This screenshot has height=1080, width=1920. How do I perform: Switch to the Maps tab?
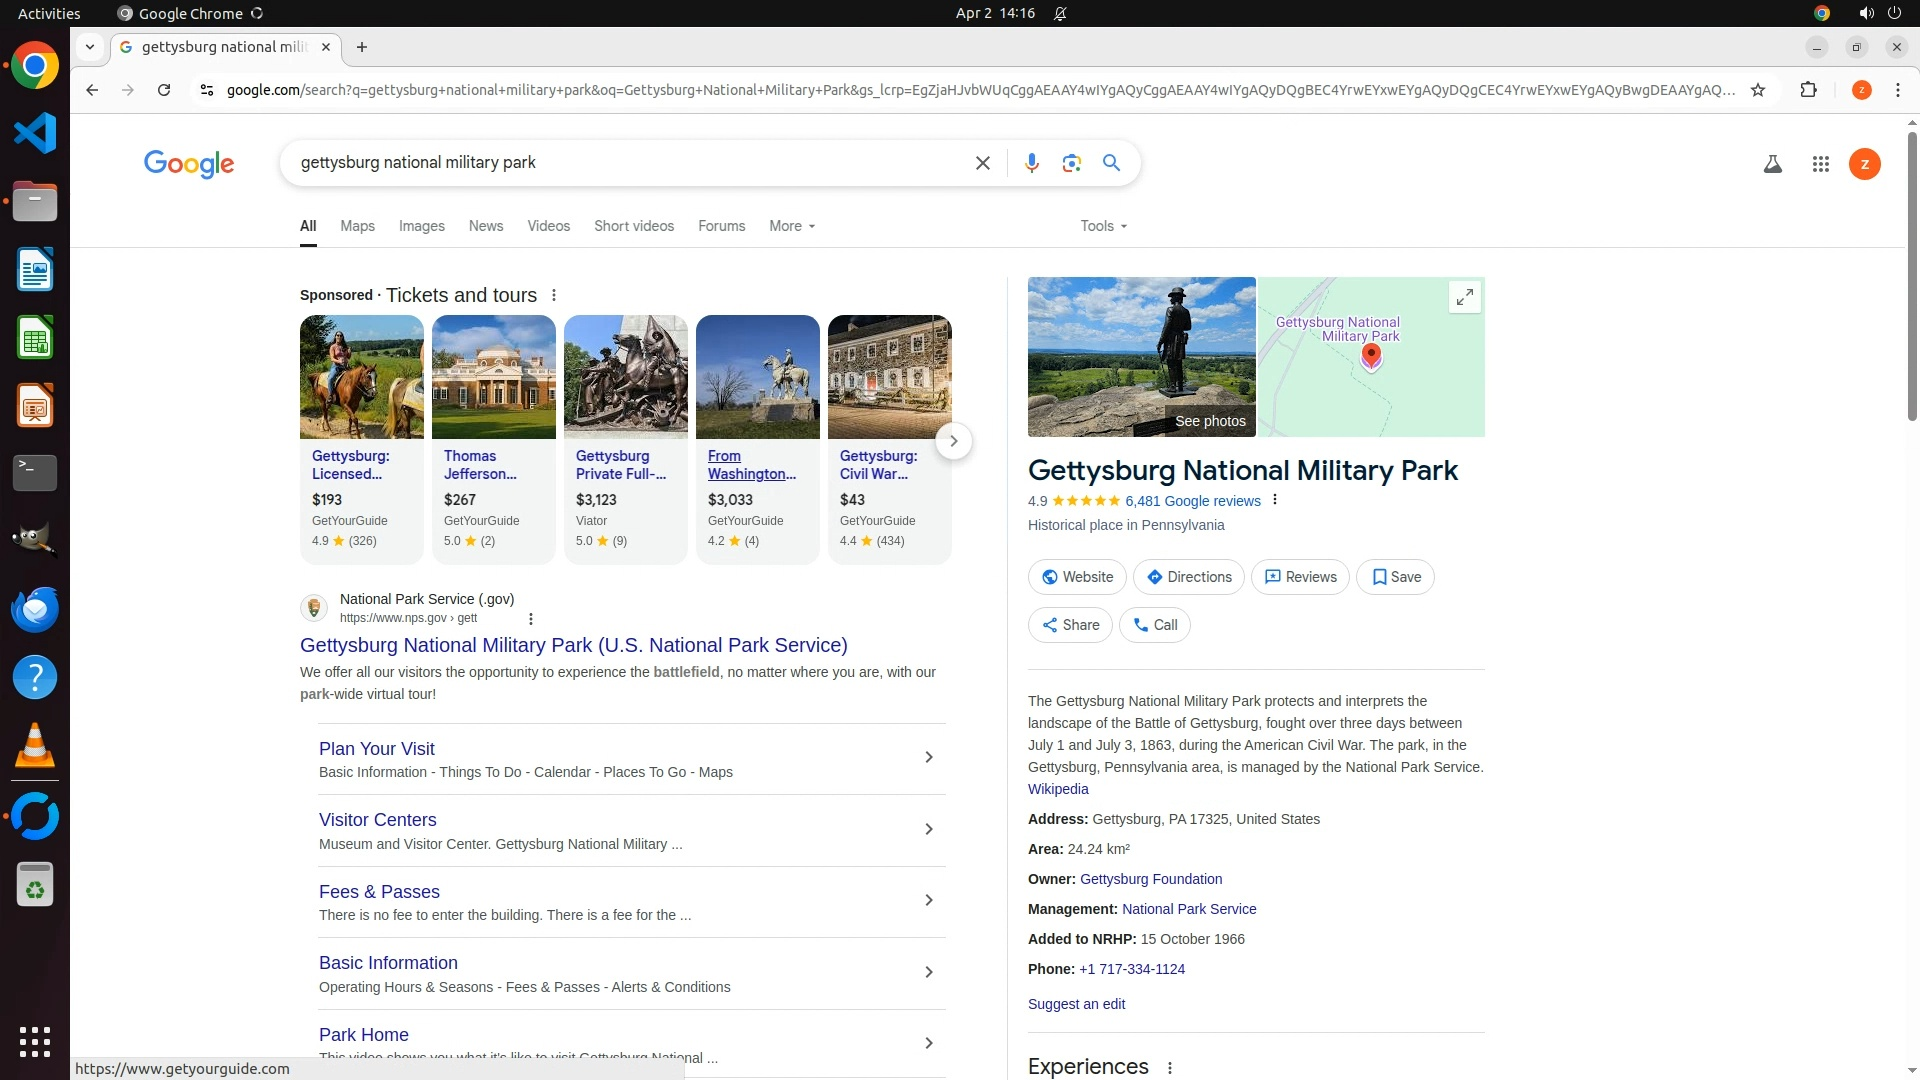[357, 226]
